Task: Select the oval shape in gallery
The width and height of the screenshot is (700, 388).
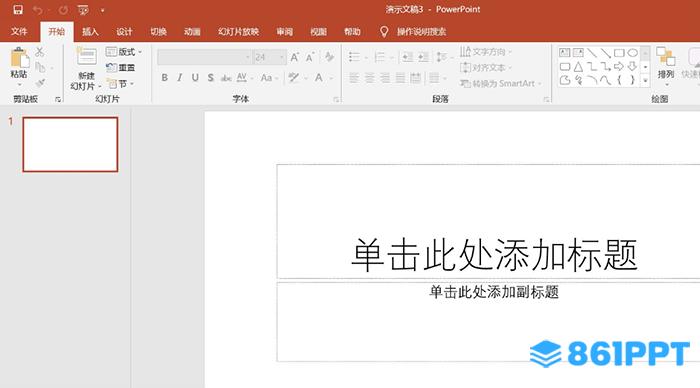Action: point(633,53)
